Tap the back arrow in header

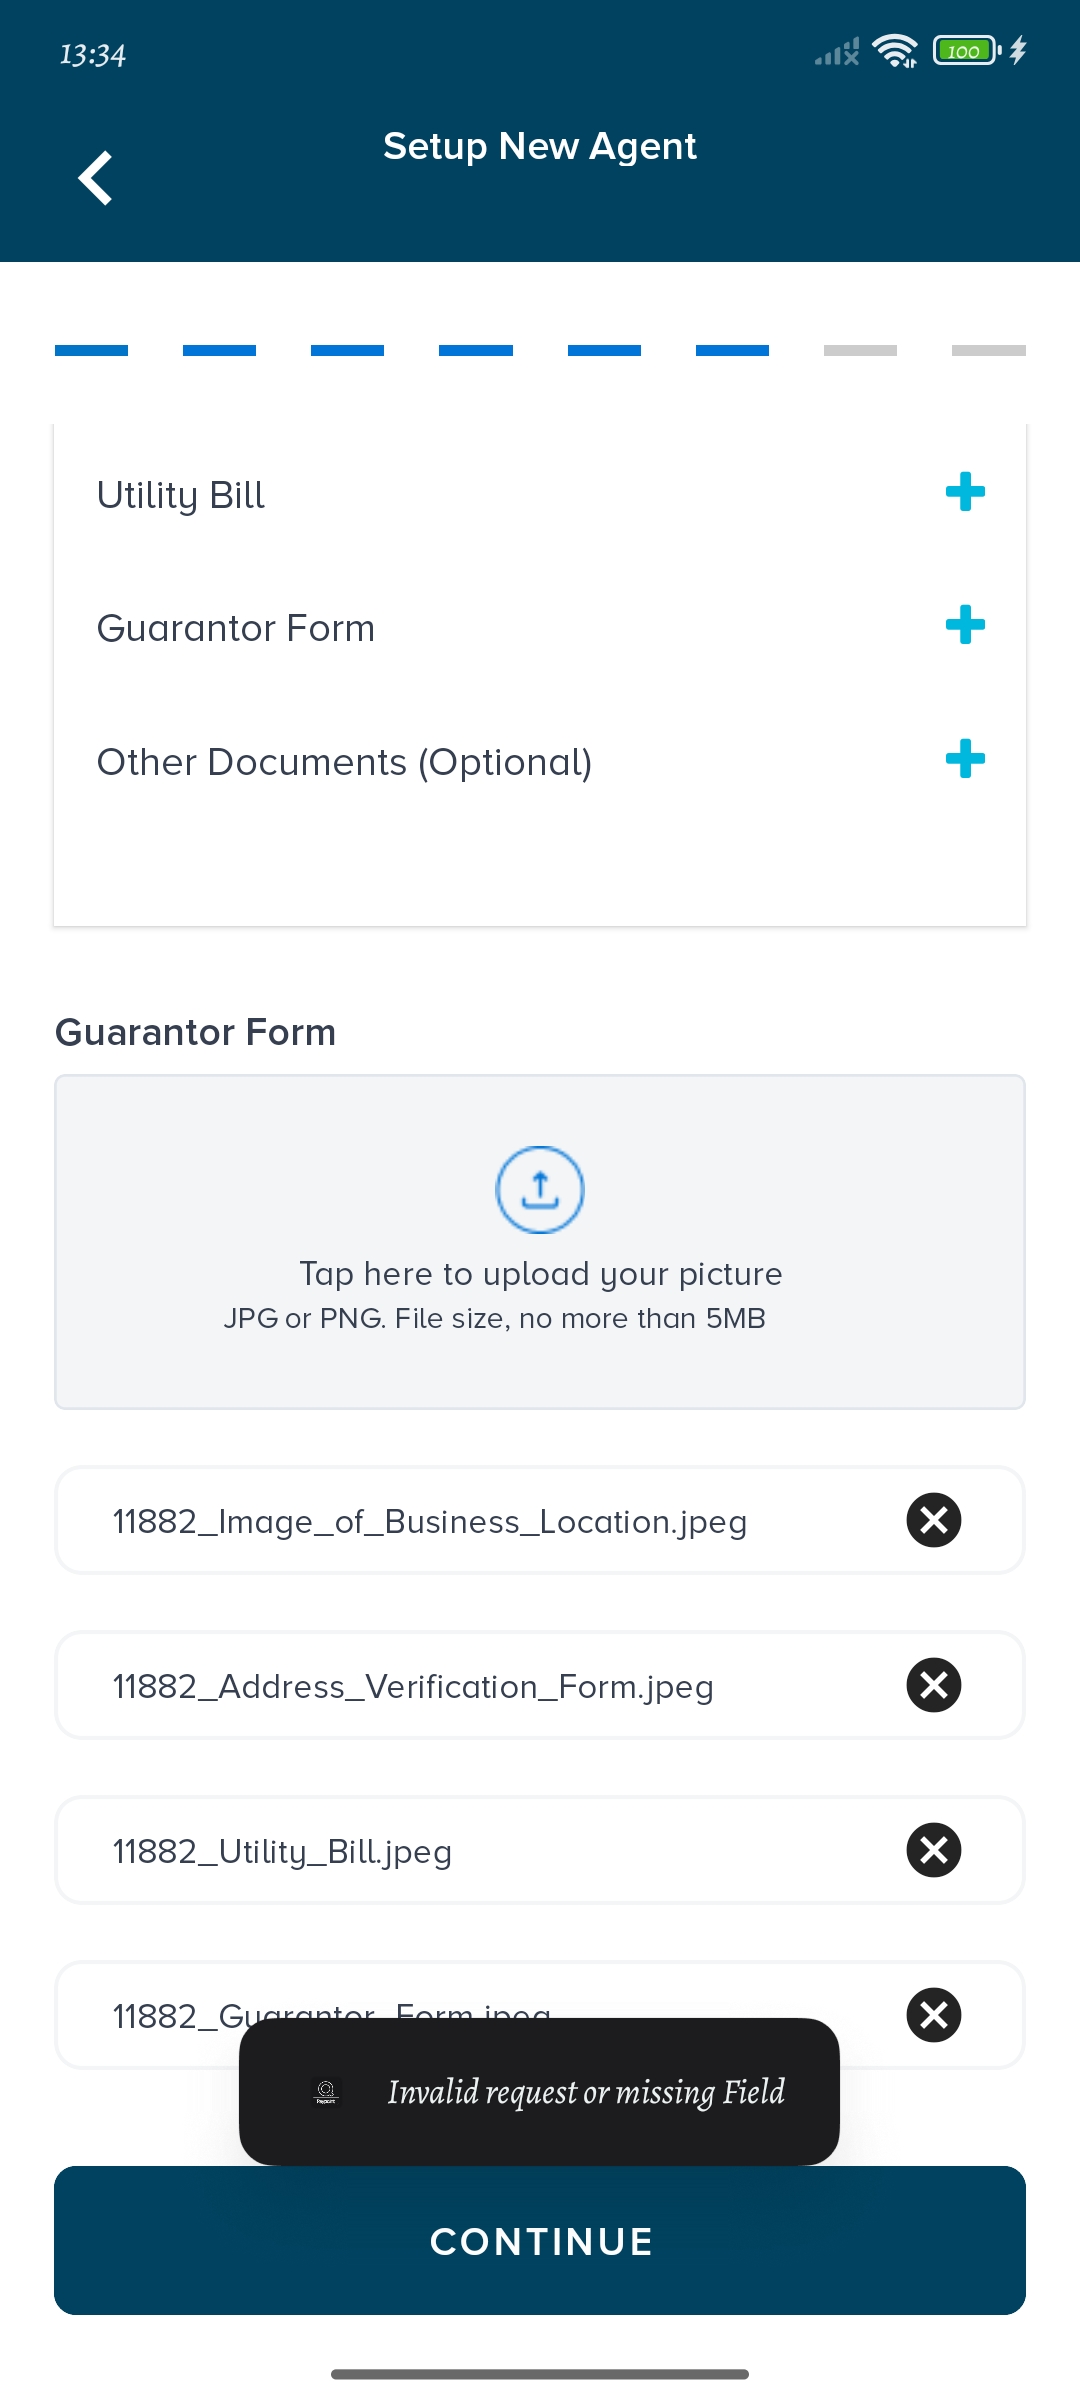[95, 178]
